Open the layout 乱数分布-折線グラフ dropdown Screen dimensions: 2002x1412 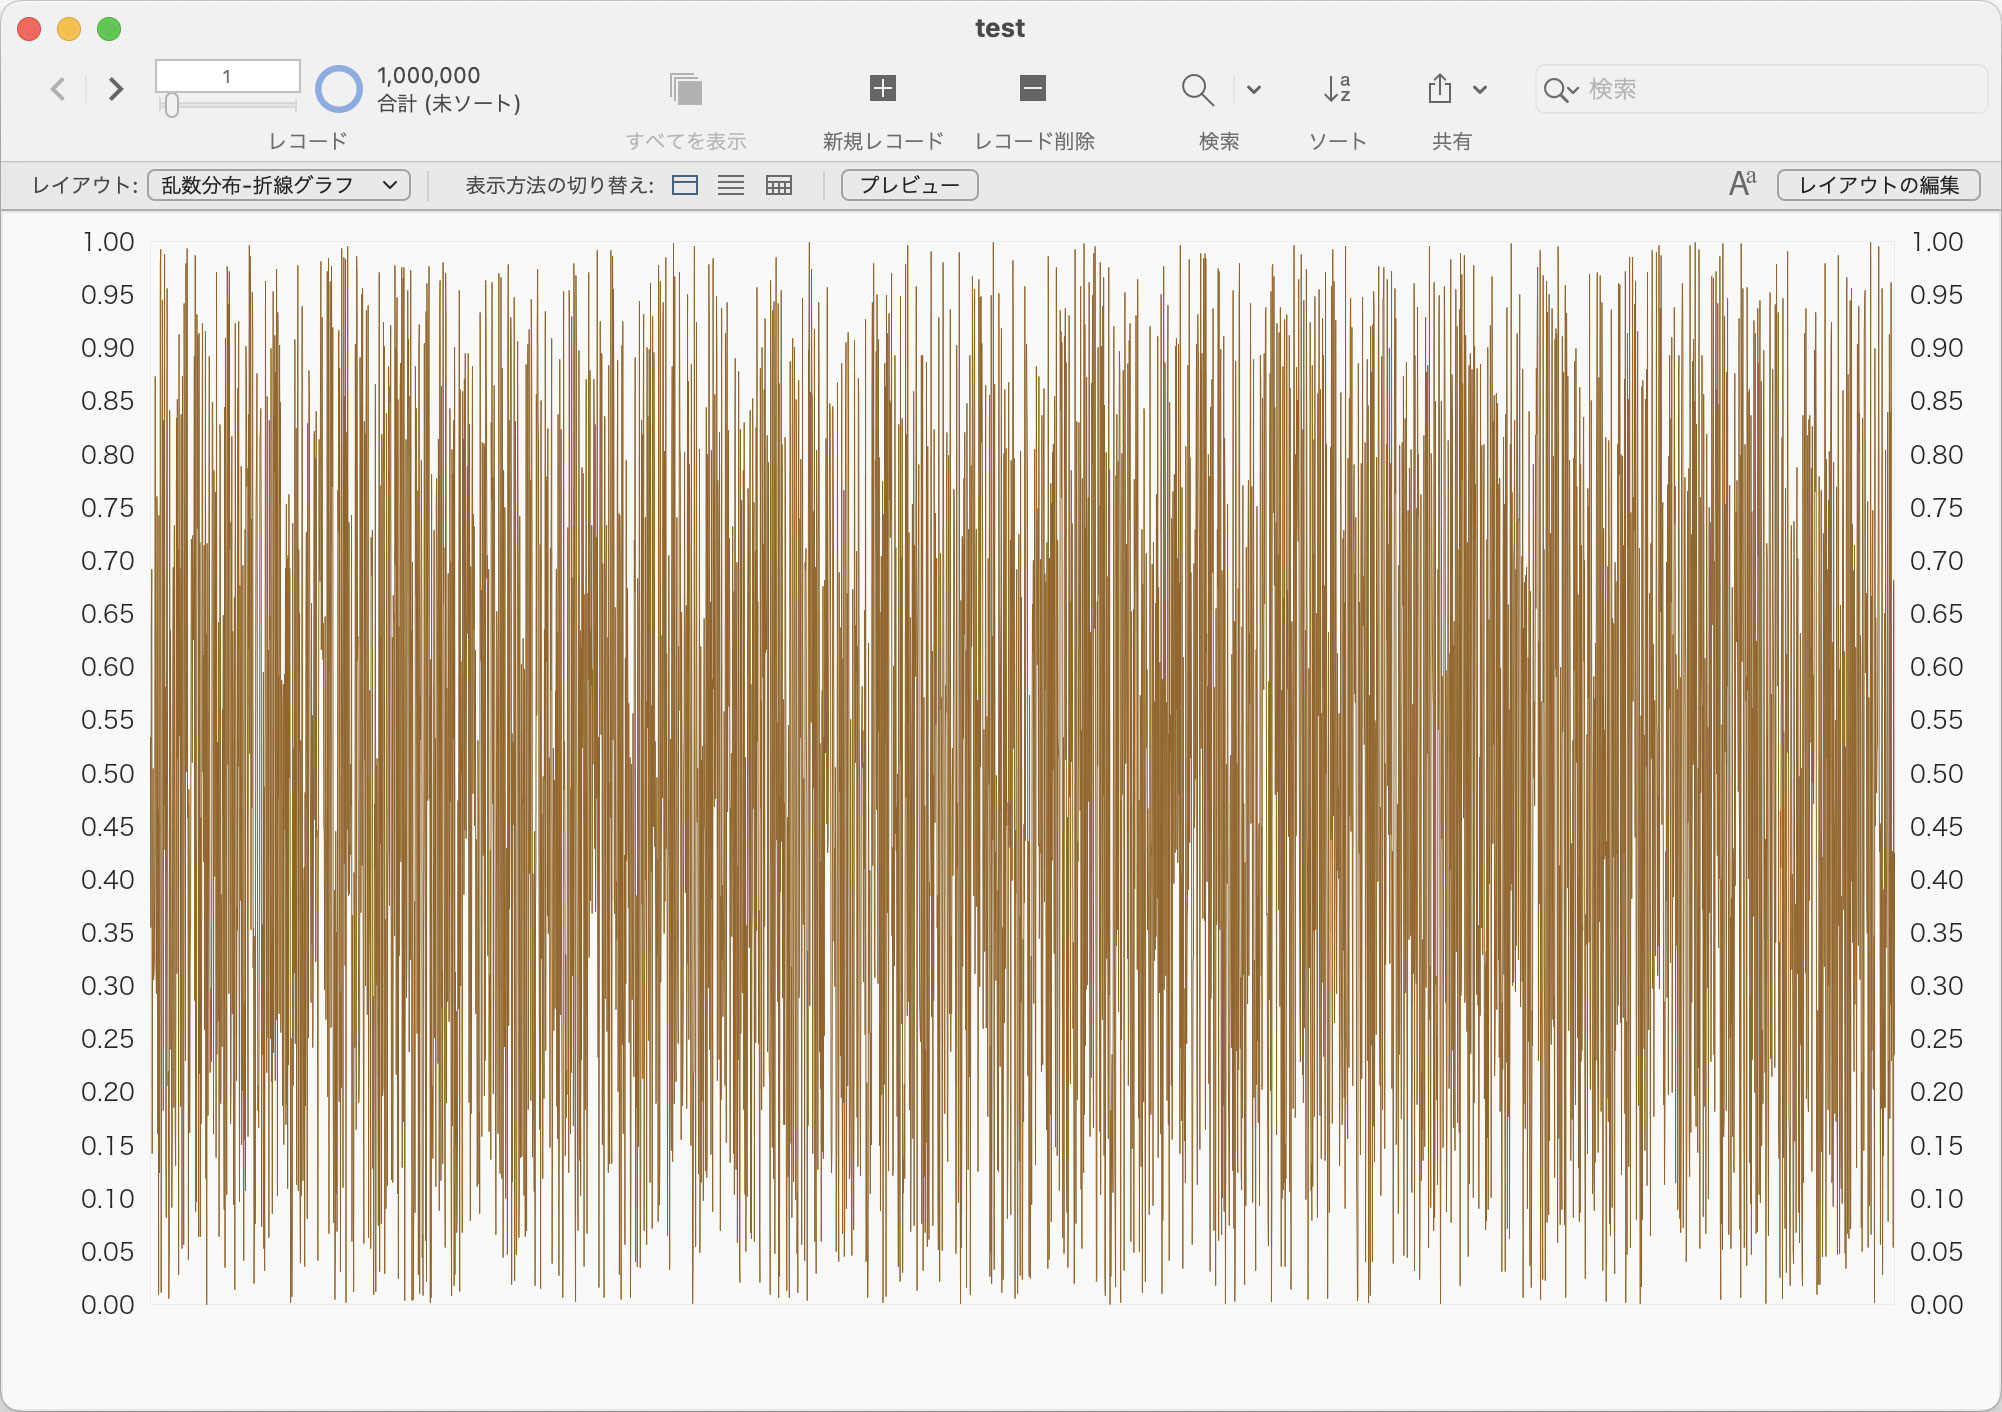coord(279,185)
